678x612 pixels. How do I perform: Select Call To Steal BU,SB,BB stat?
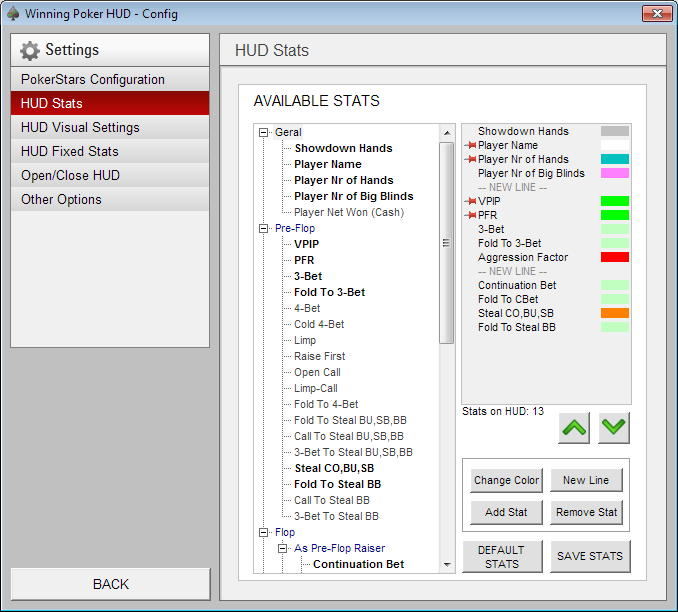point(349,436)
